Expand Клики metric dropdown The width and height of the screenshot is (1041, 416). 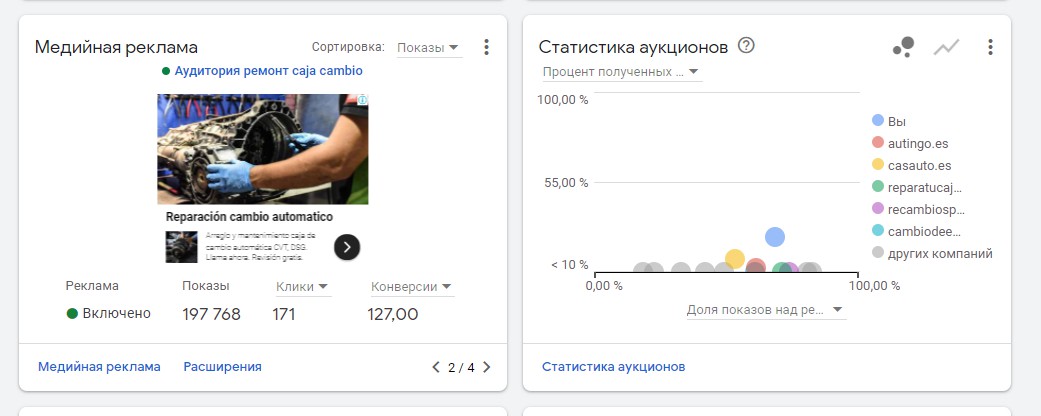[x=303, y=287]
